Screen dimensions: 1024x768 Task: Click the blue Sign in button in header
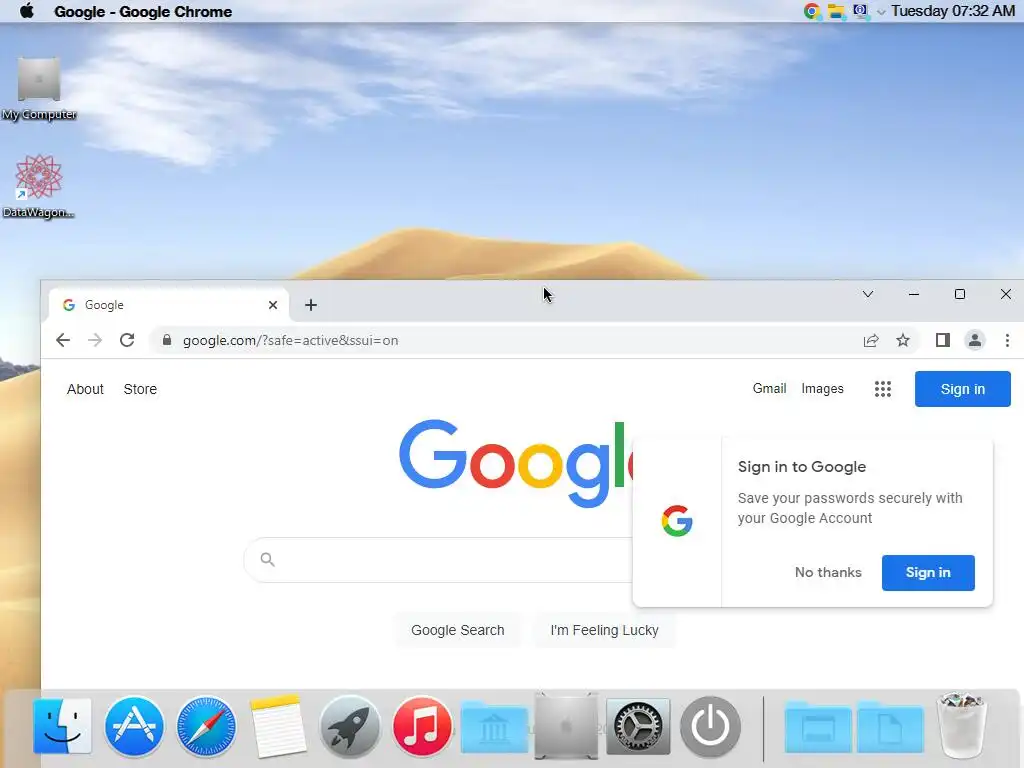tap(962, 389)
